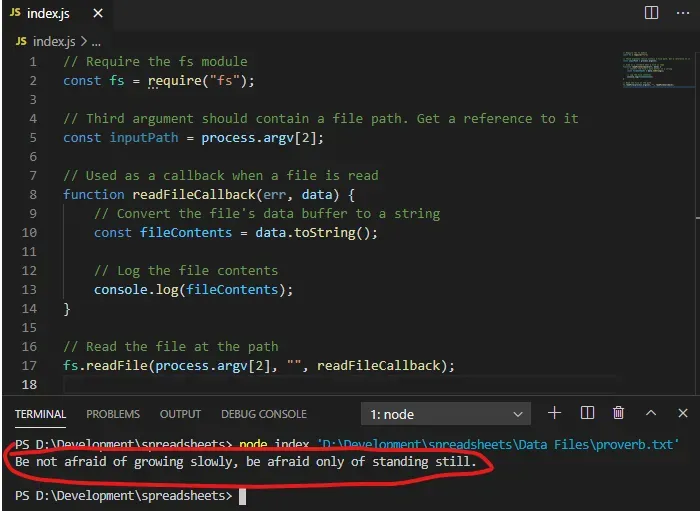Create a new terminal with the plus icon
This screenshot has height=511, width=700.
[x=555, y=413]
